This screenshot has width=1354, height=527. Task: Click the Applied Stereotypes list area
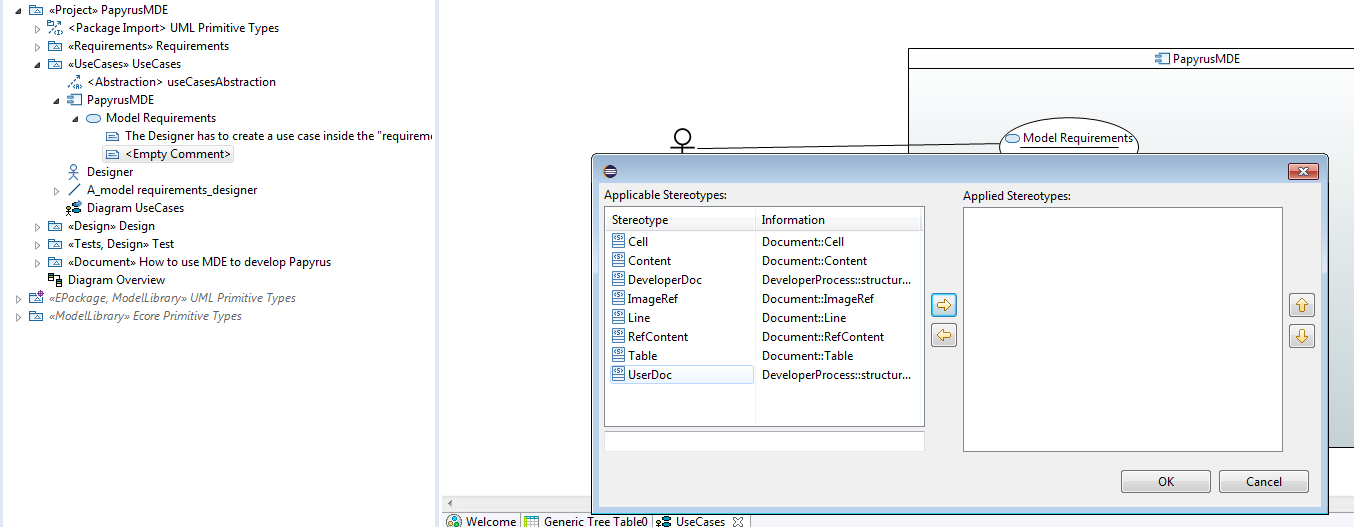click(1122, 329)
